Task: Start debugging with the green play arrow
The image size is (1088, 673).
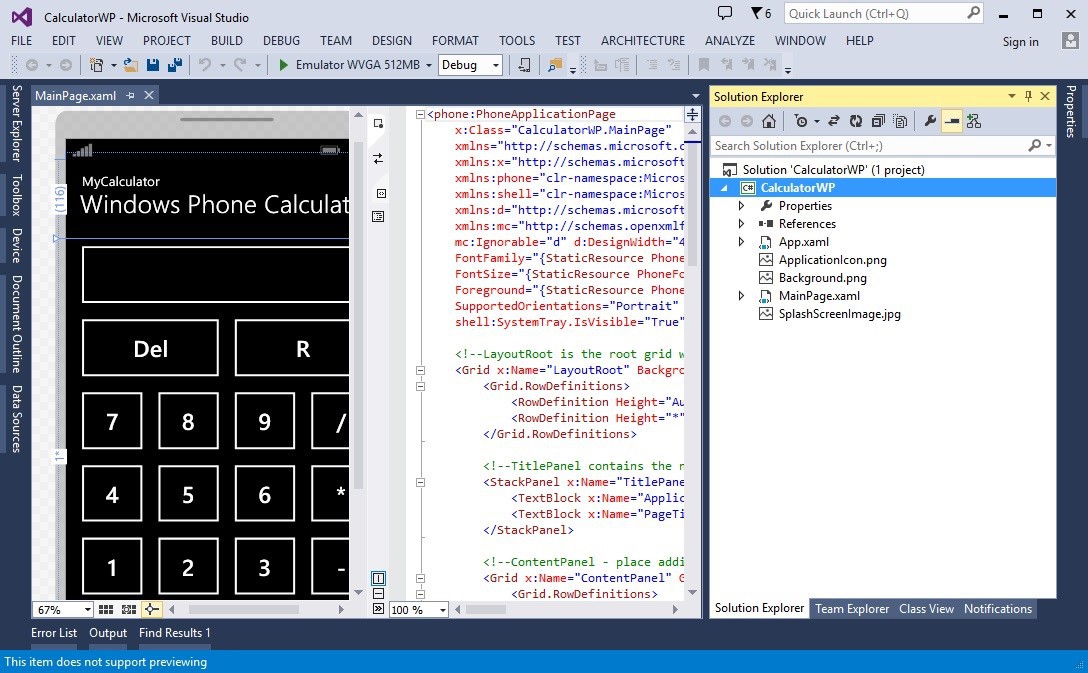Action: click(284, 65)
